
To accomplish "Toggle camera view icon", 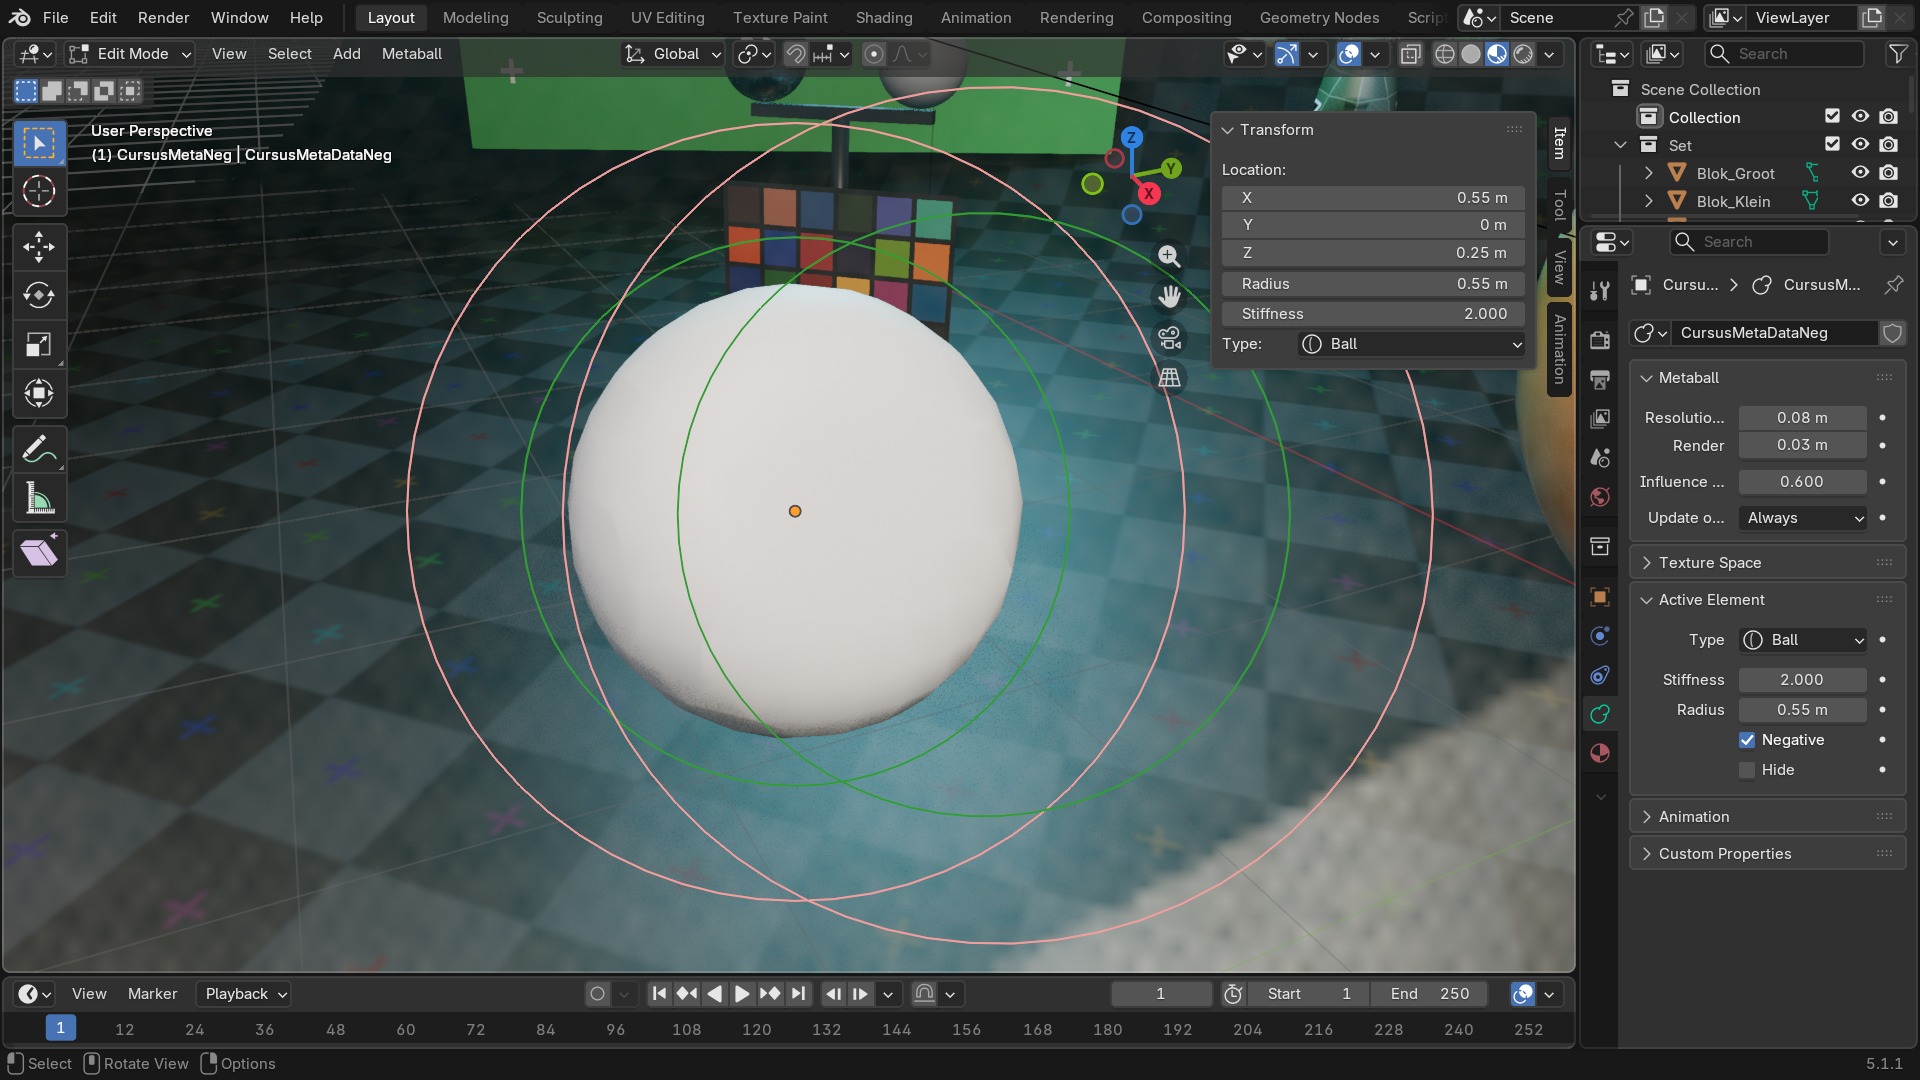I will 1169,338.
